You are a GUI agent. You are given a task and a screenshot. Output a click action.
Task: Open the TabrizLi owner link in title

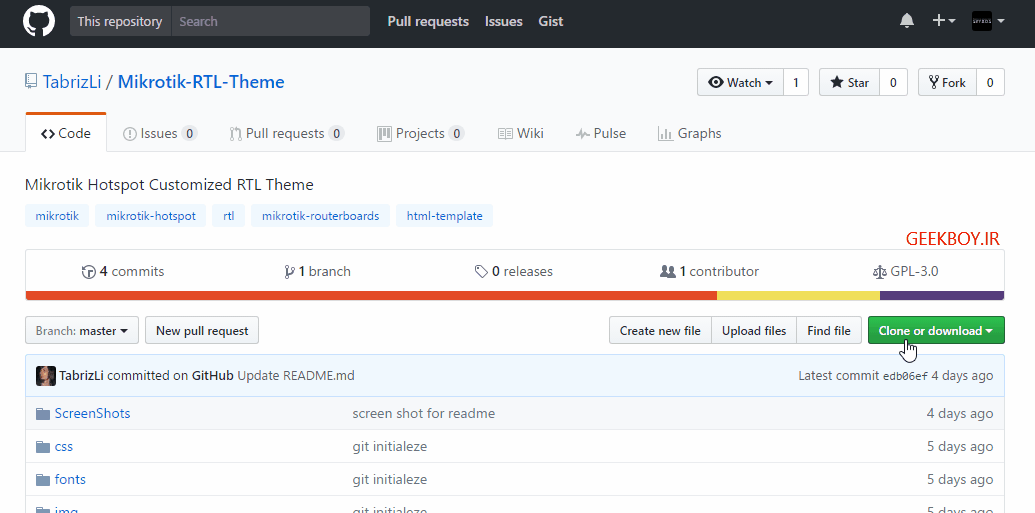(x=72, y=83)
